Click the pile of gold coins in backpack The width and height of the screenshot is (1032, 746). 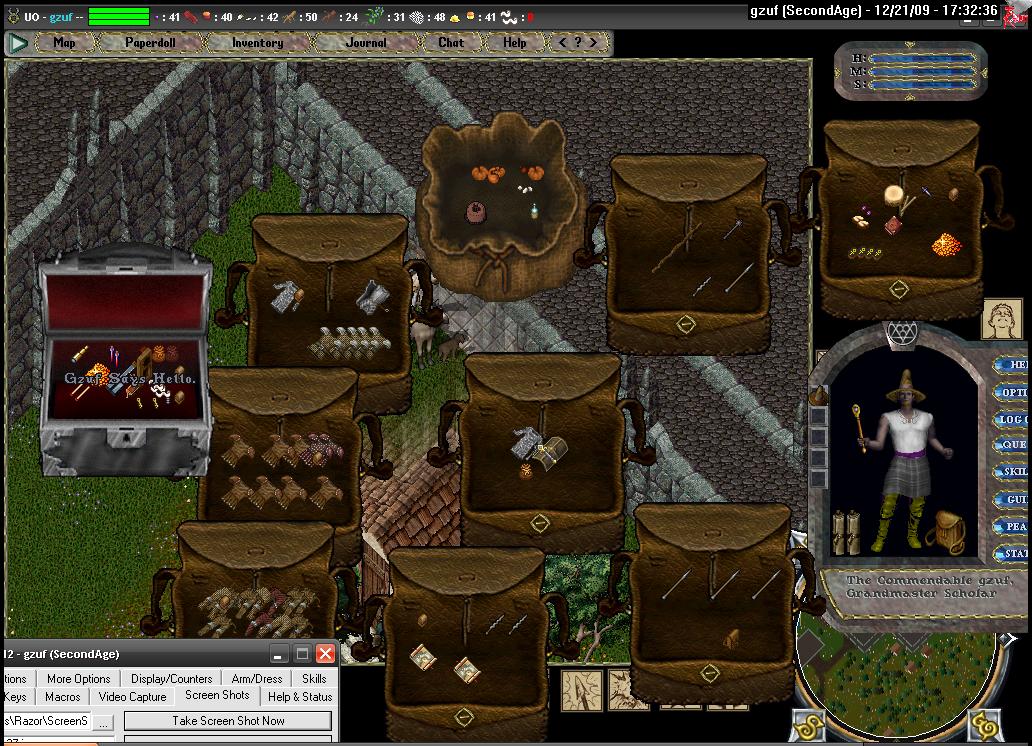pyautogui.click(x=946, y=243)
